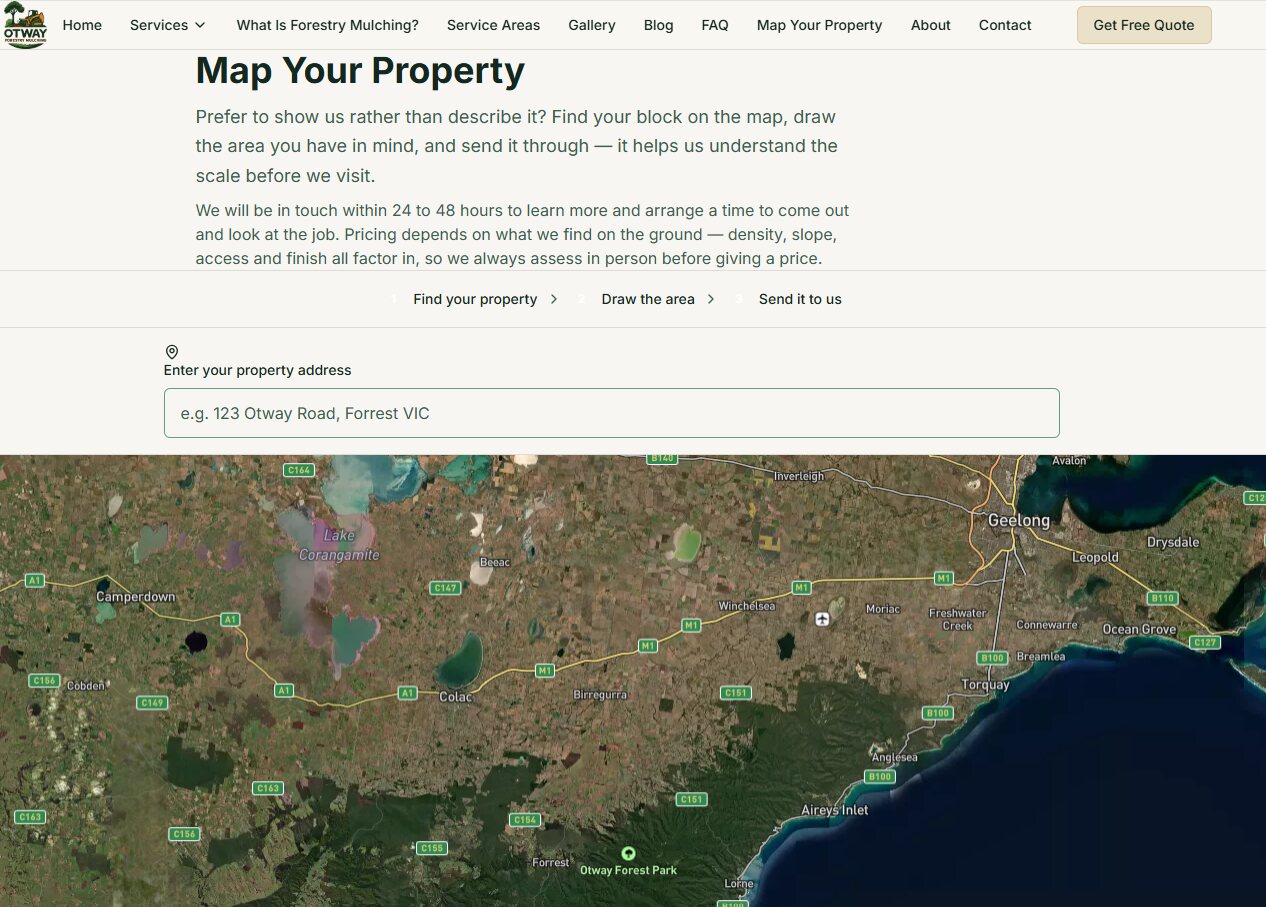Screen dimensions: 1266x907
Task: Click the Ocean Grove label on map
Action: 1140,629
